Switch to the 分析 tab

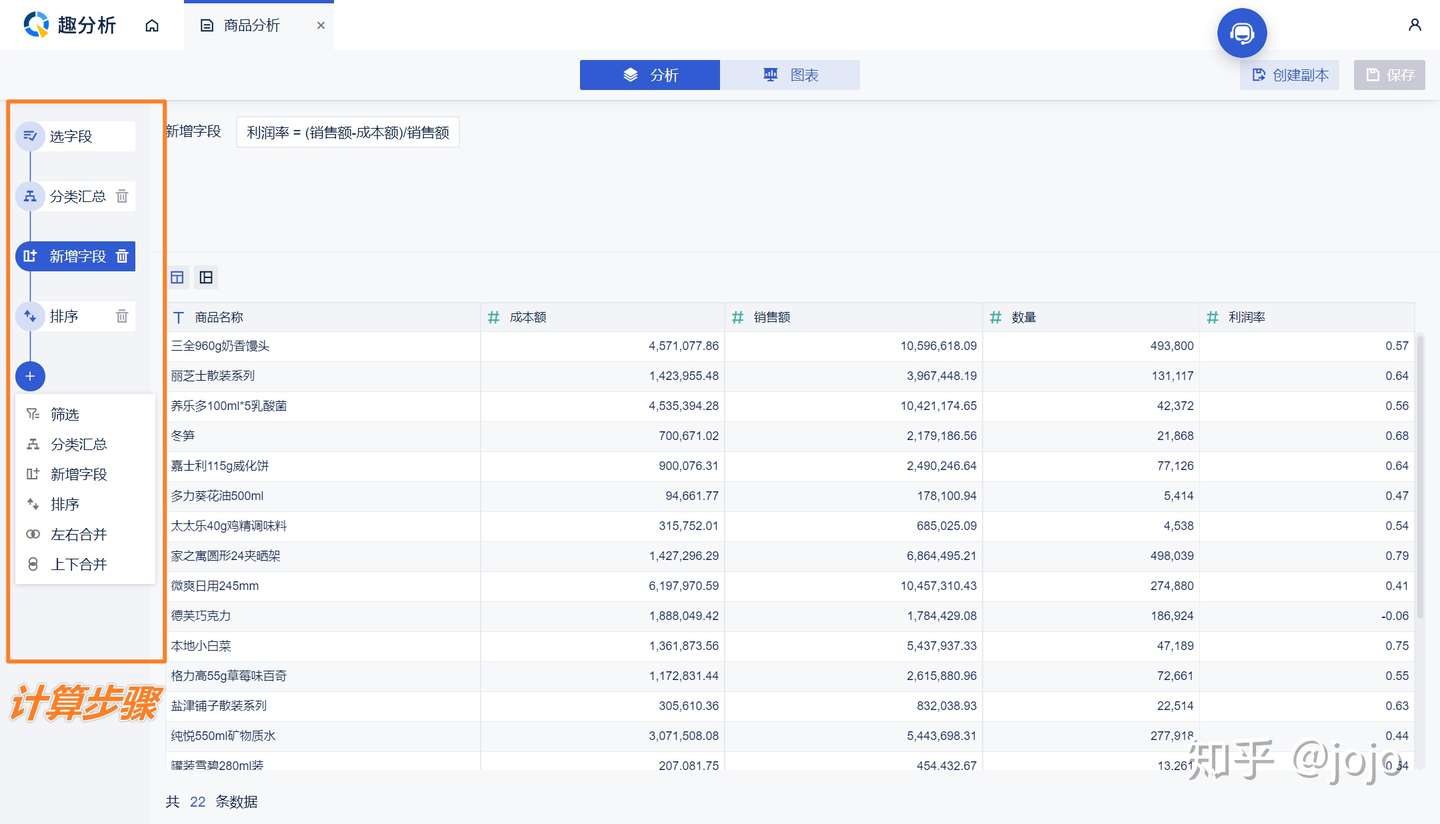(x=650, y=75)
